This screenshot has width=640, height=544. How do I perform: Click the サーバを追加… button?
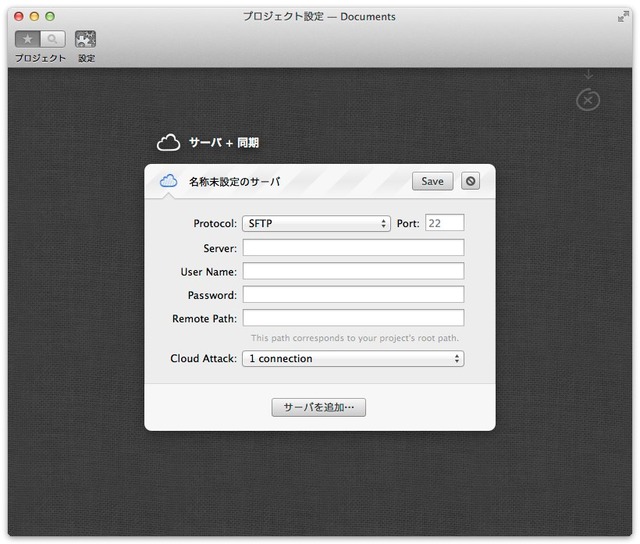click(x=318, y=407)
